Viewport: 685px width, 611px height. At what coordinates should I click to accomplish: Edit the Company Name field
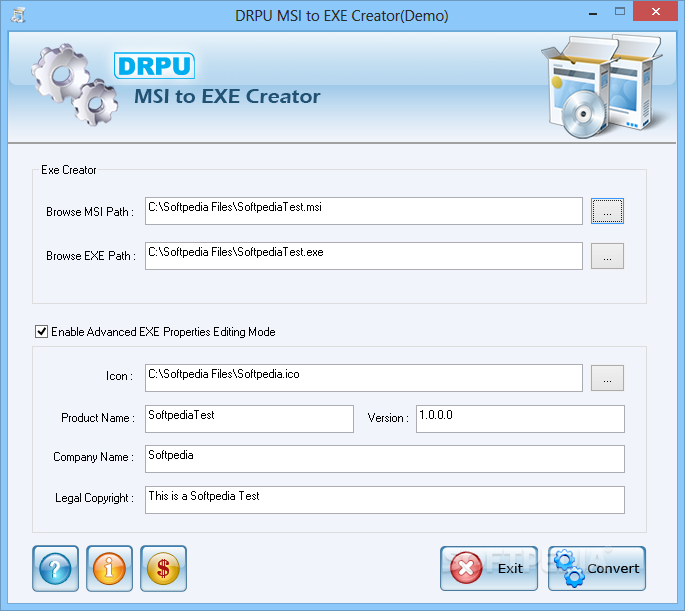tap(384, 459)
